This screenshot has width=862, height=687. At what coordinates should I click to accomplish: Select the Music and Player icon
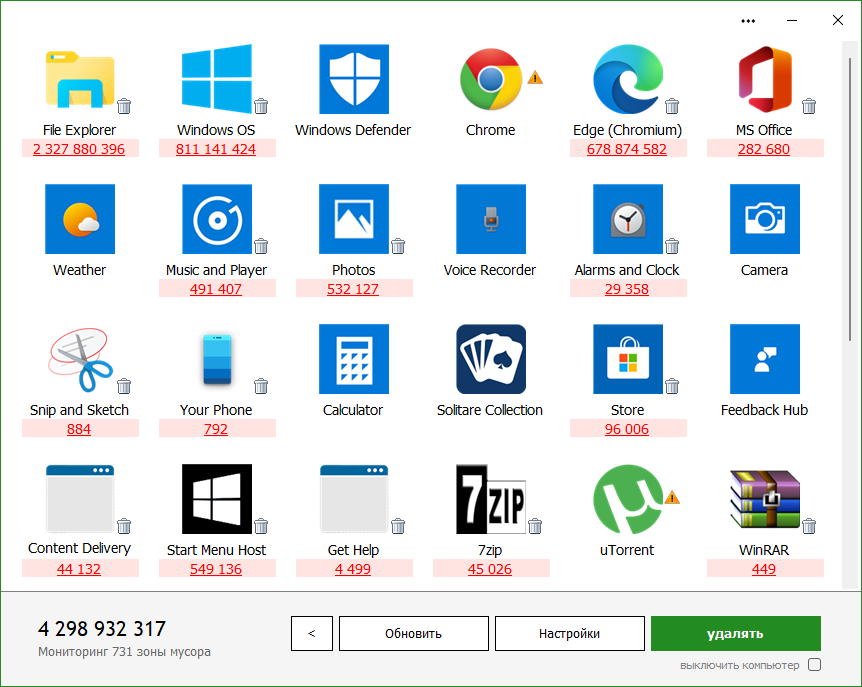click(217, 219)
